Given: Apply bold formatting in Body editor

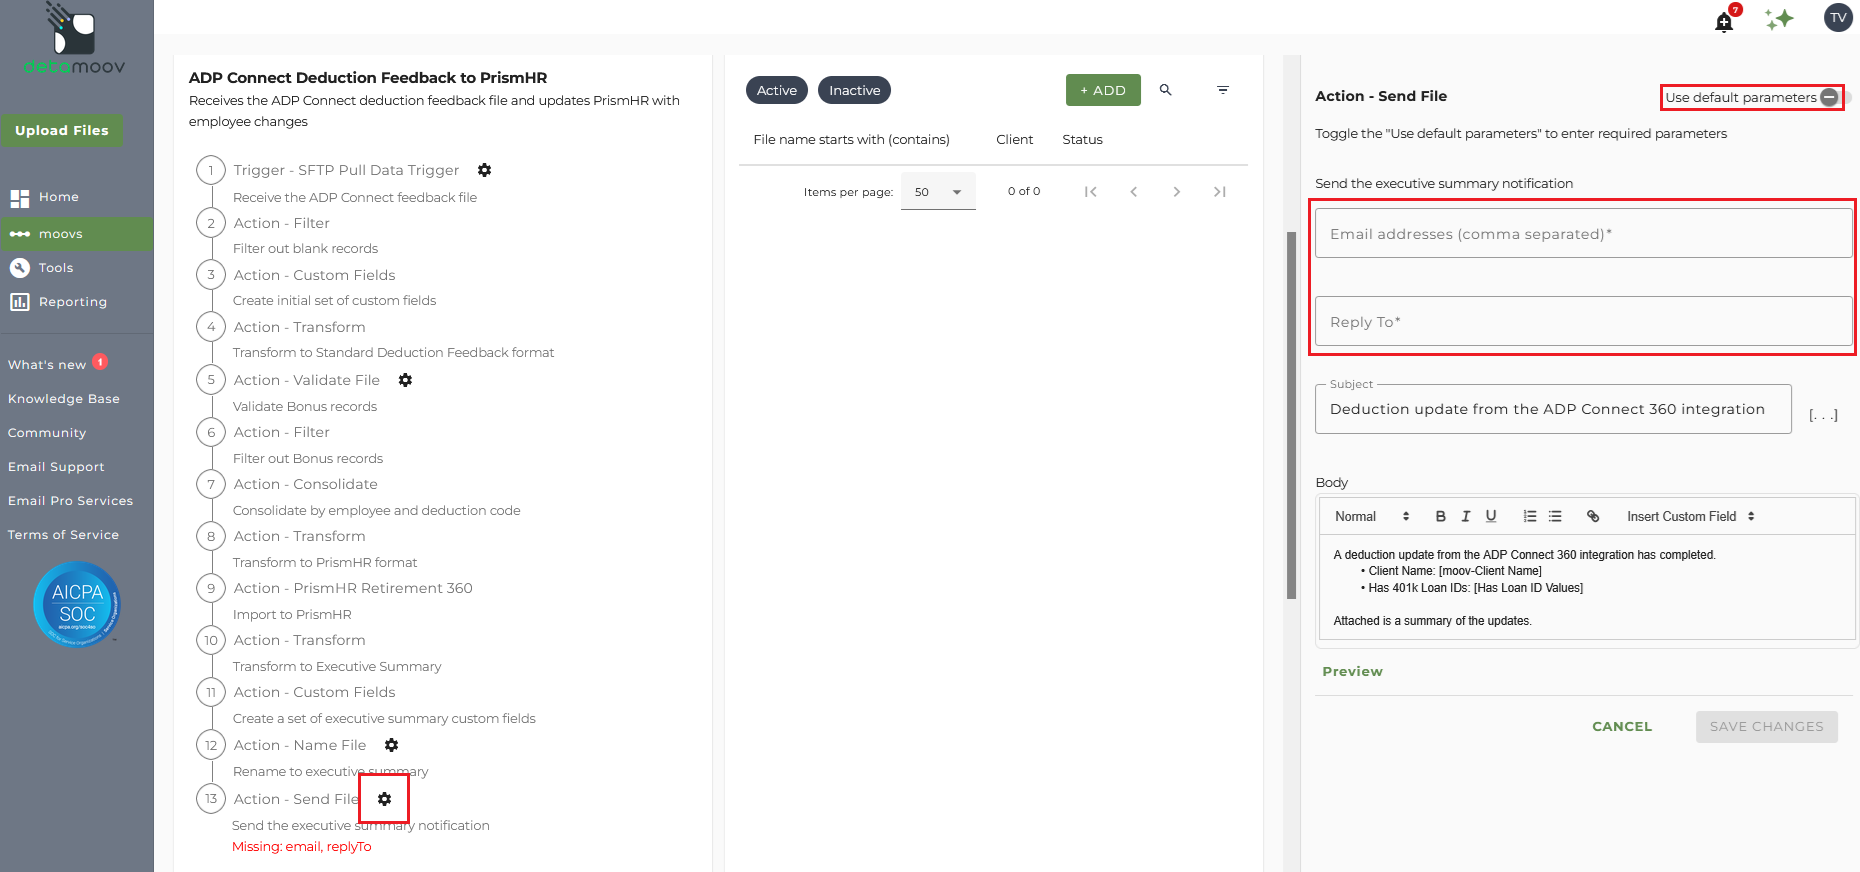Looking at the screenshot, I should (1440, 516).
